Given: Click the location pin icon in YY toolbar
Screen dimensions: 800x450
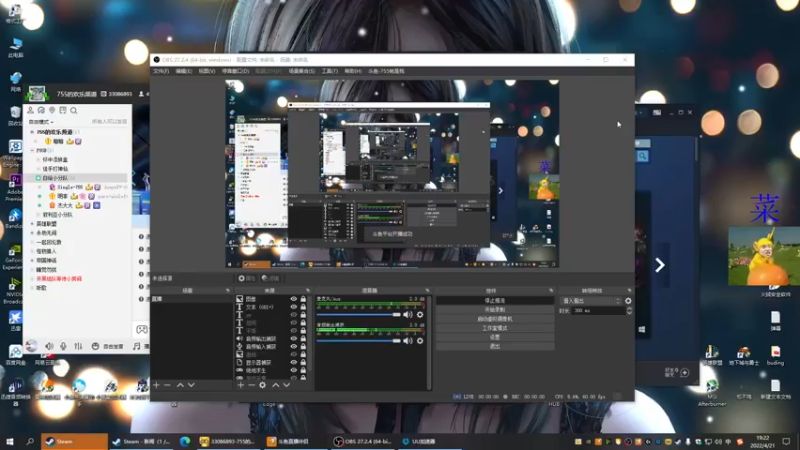Looking at the screenshot, I should click(52, 110).
